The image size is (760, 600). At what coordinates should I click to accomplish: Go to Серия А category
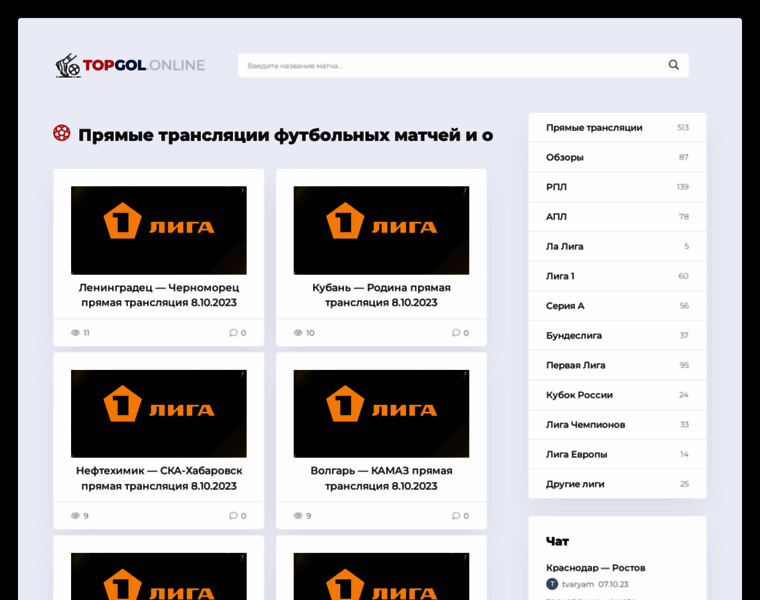pos(617,306)
